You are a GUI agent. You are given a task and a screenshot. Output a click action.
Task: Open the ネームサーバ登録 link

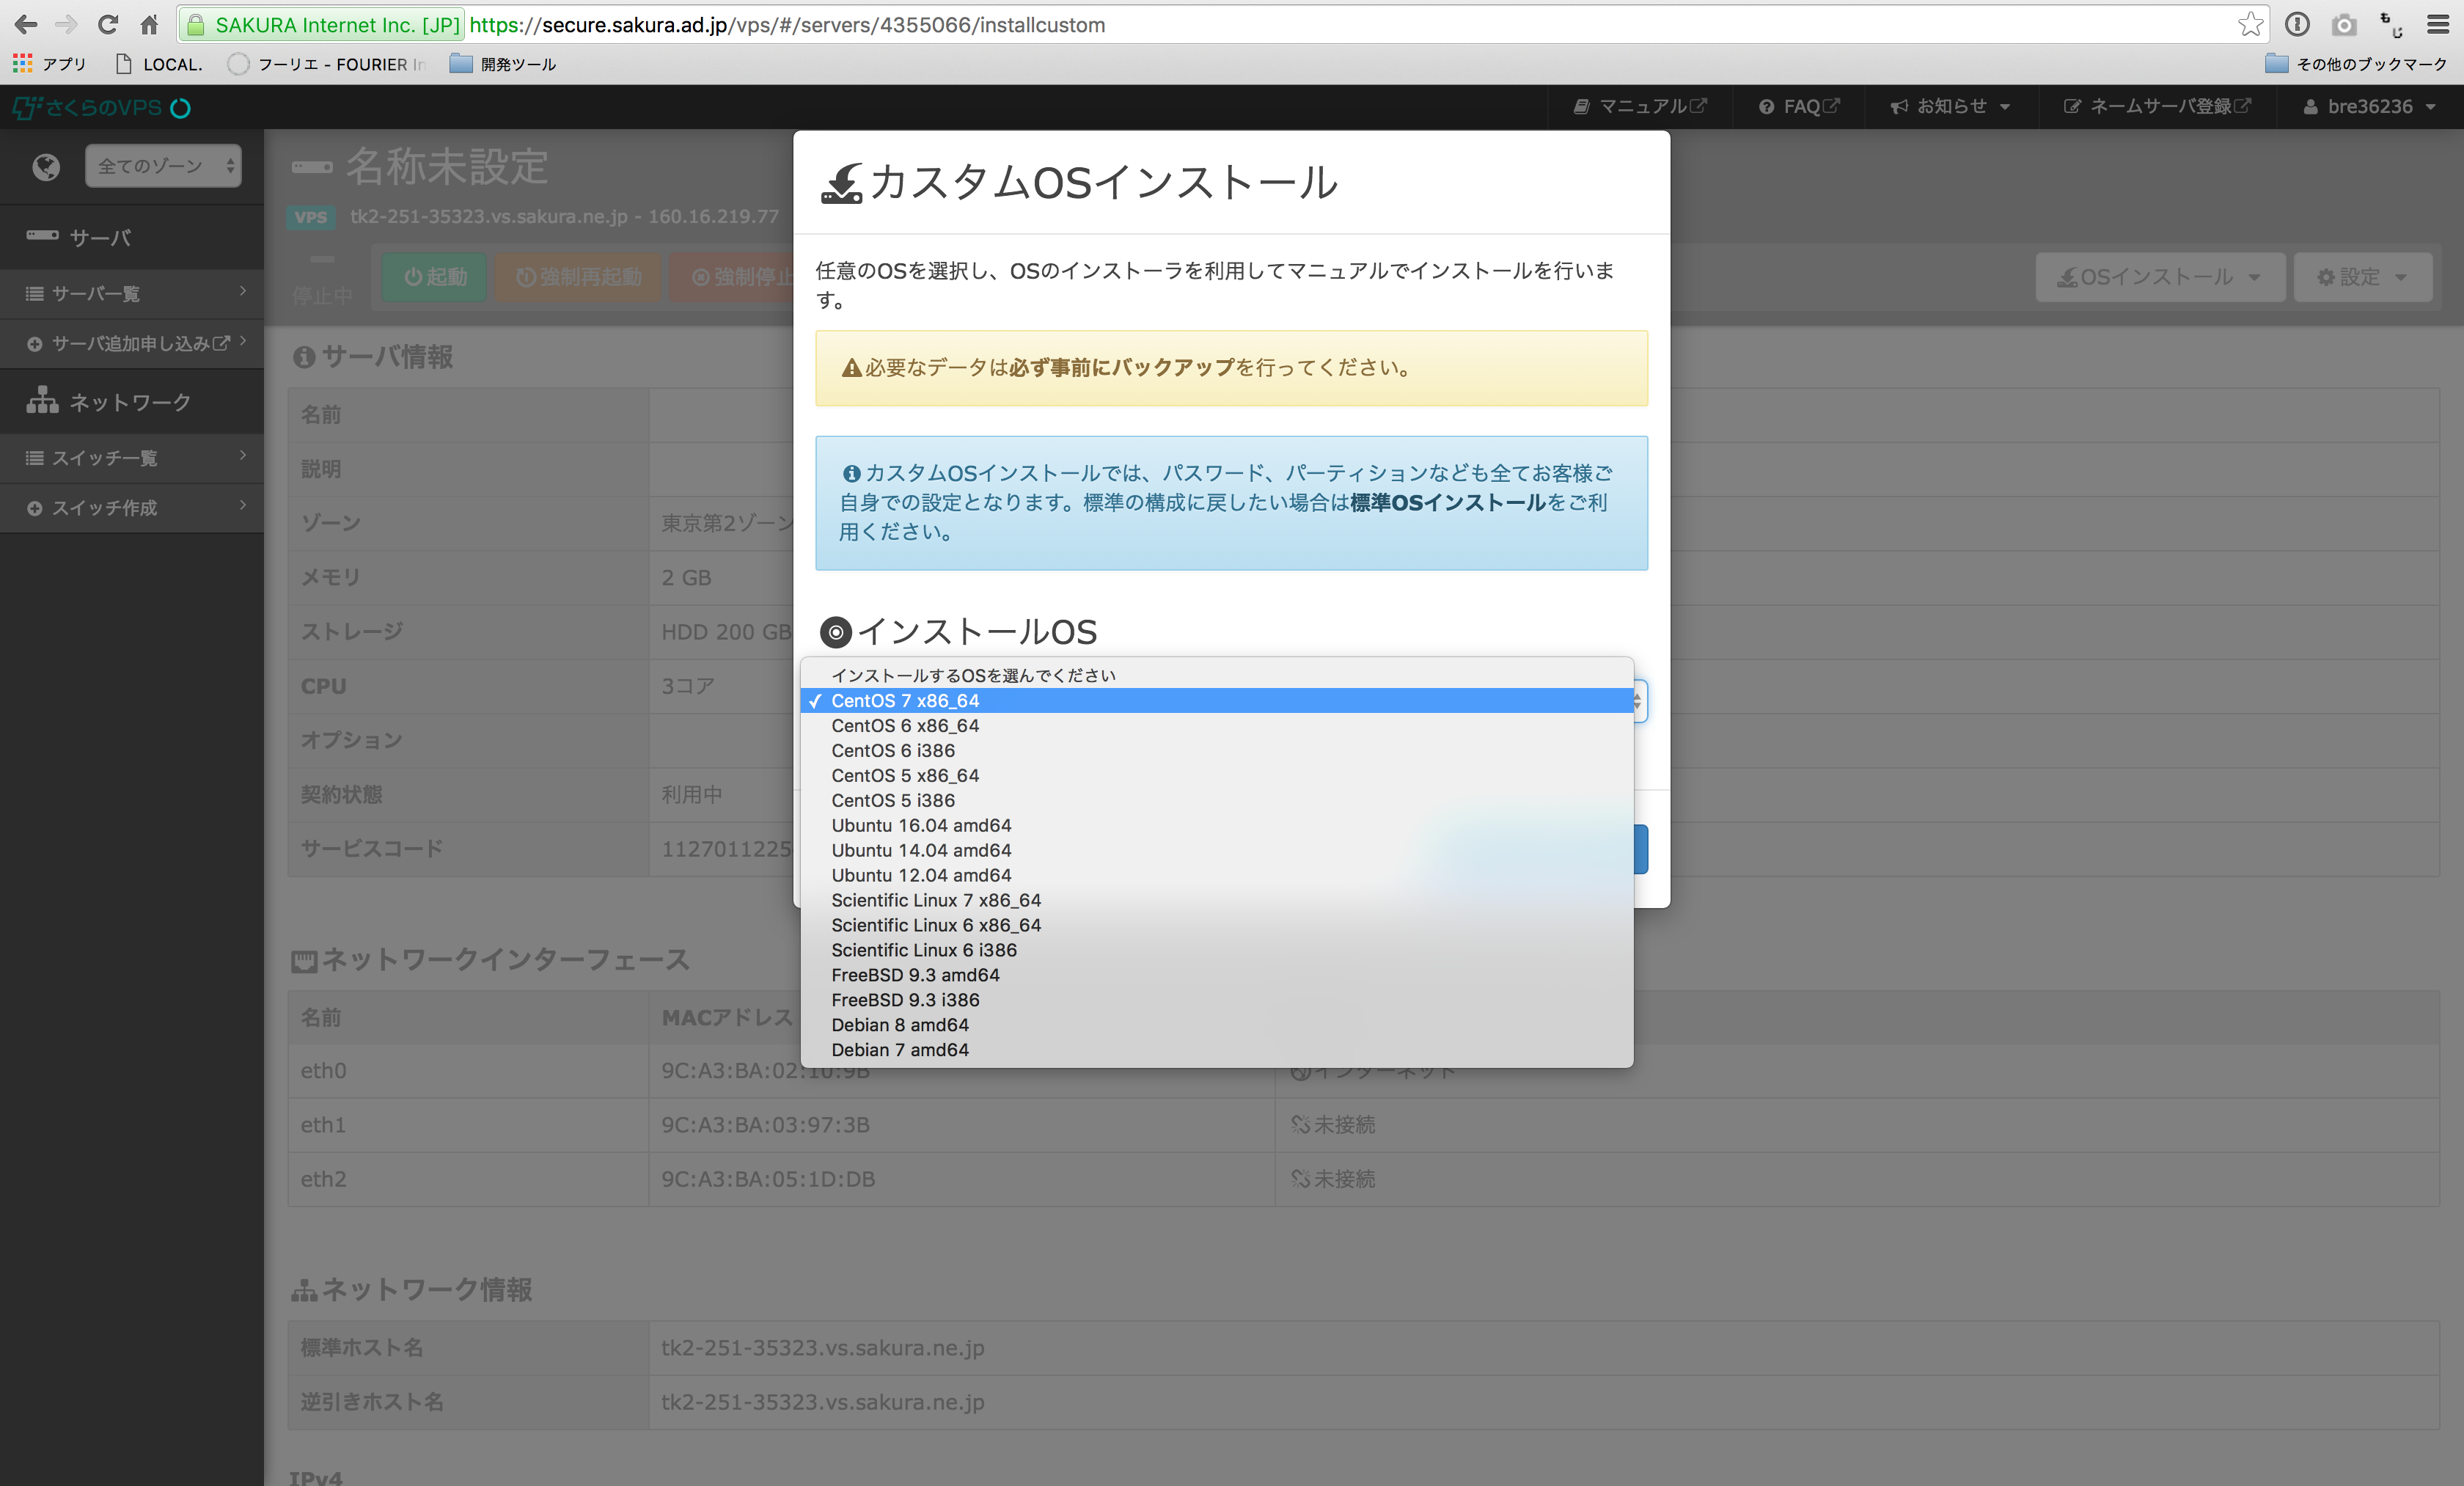tap(2157, 106)
